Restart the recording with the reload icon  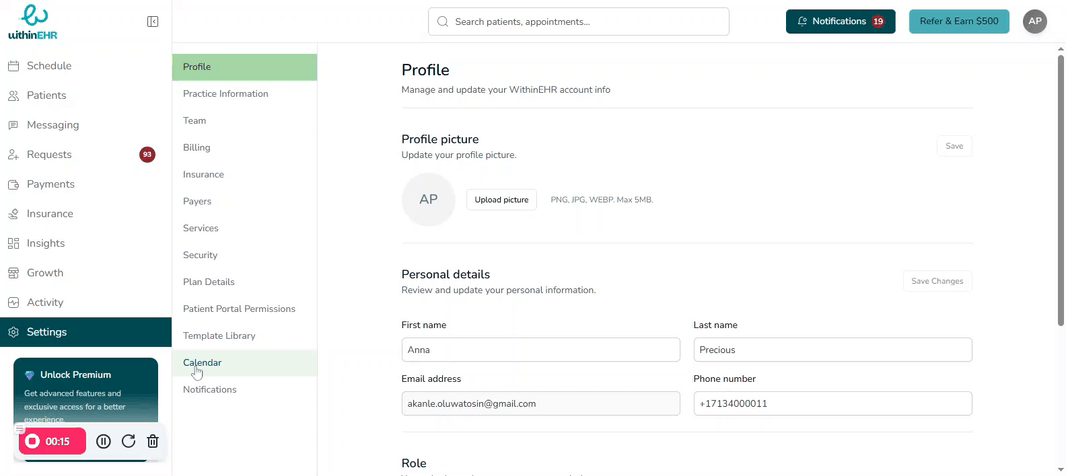coord(128,441)
